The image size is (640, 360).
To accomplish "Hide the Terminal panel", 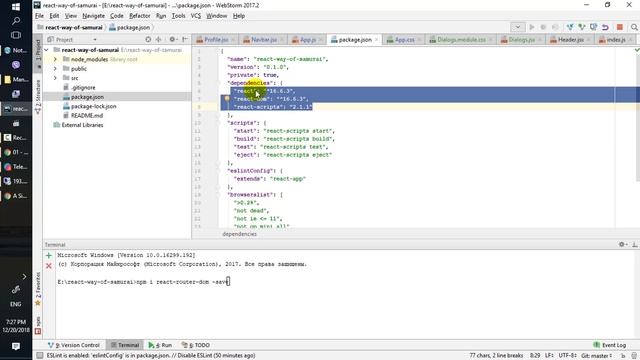I will tap(634, 244).
